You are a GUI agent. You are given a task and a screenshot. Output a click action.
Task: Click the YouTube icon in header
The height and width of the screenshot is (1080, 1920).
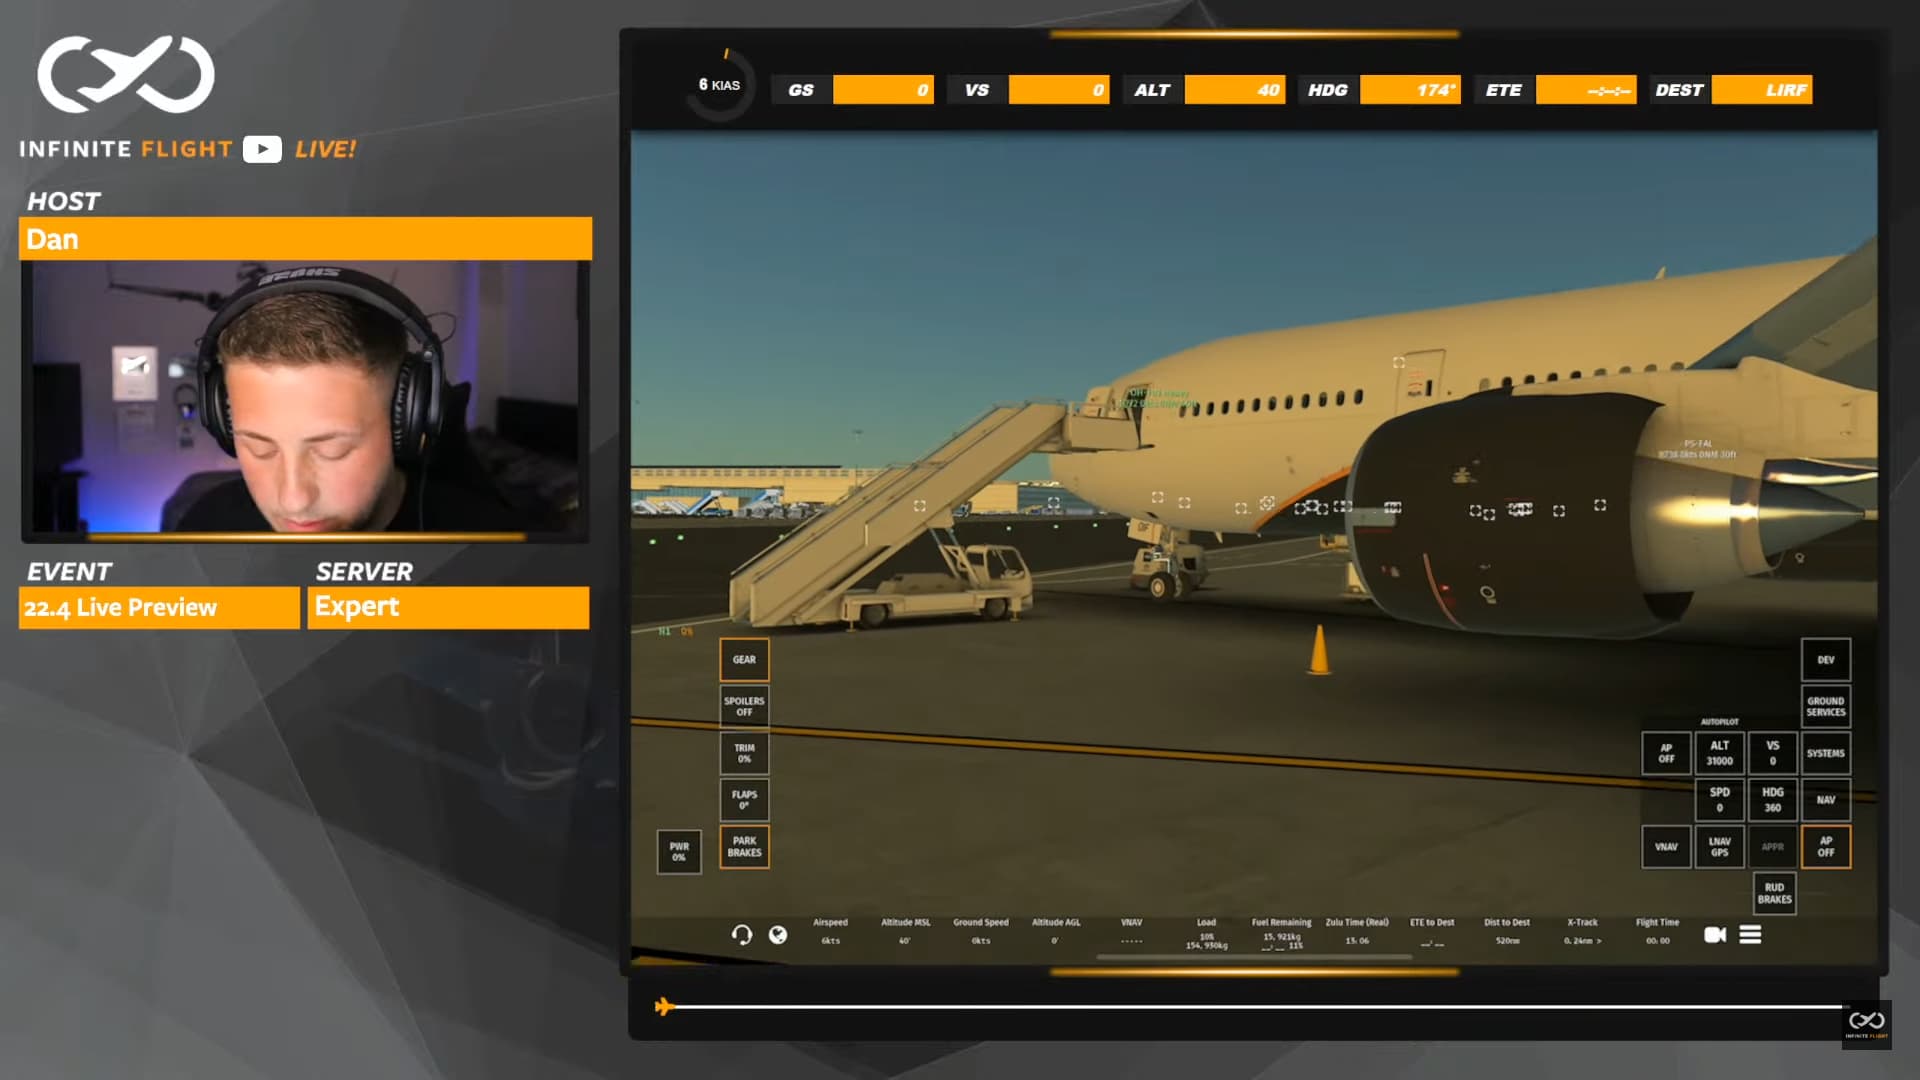[262, 149]
